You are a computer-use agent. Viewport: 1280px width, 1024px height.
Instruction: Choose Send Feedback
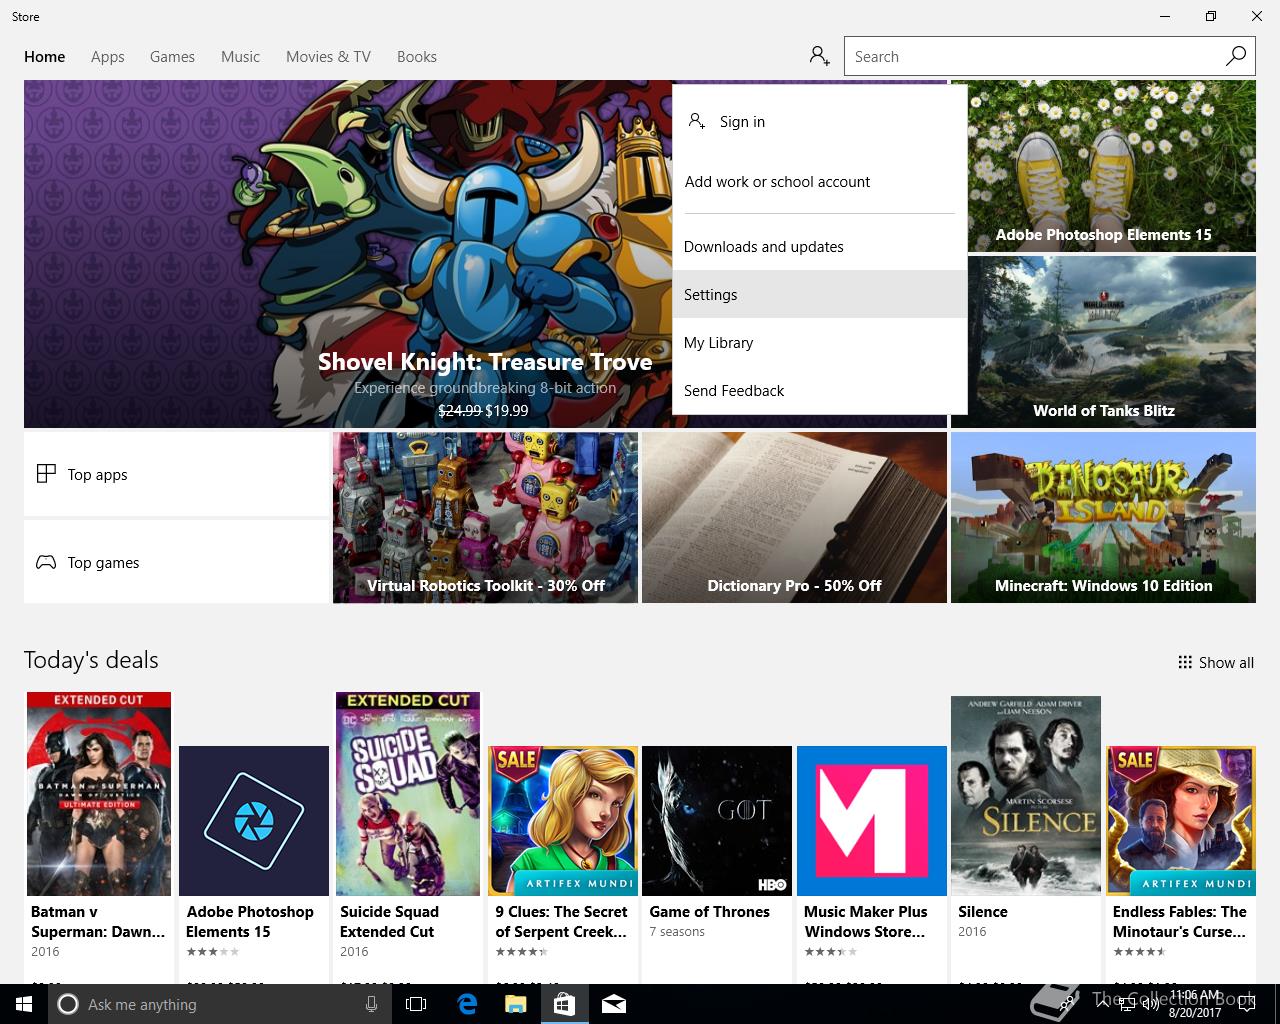(820, 390)
